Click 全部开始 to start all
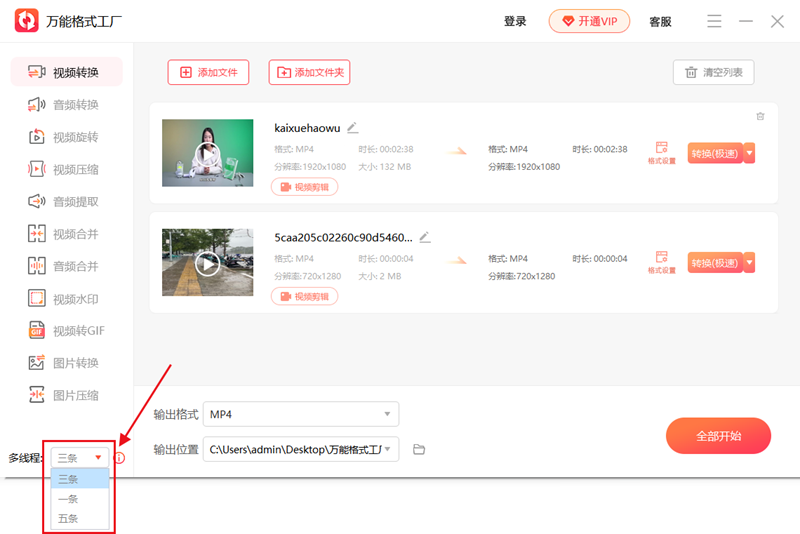The height and width of the screenshot is (534, 800). [718, 436]
